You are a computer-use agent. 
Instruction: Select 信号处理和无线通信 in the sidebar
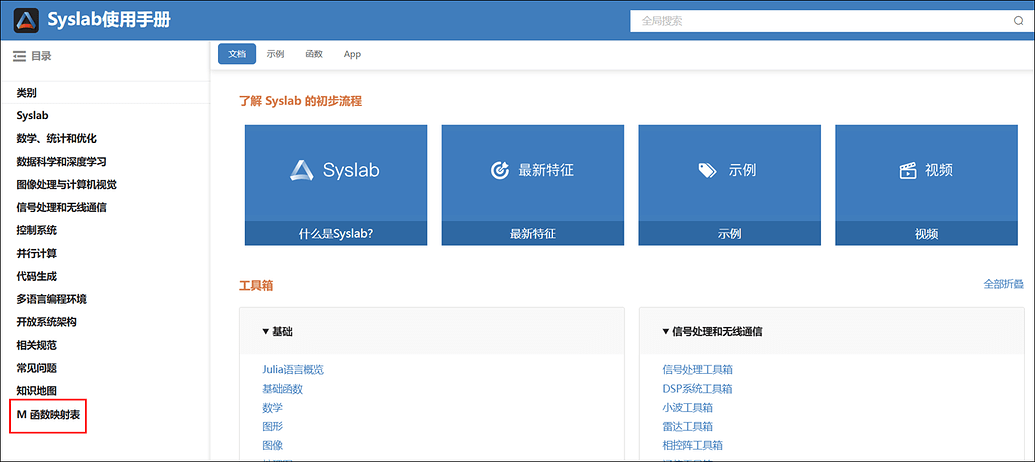[61, 207]
